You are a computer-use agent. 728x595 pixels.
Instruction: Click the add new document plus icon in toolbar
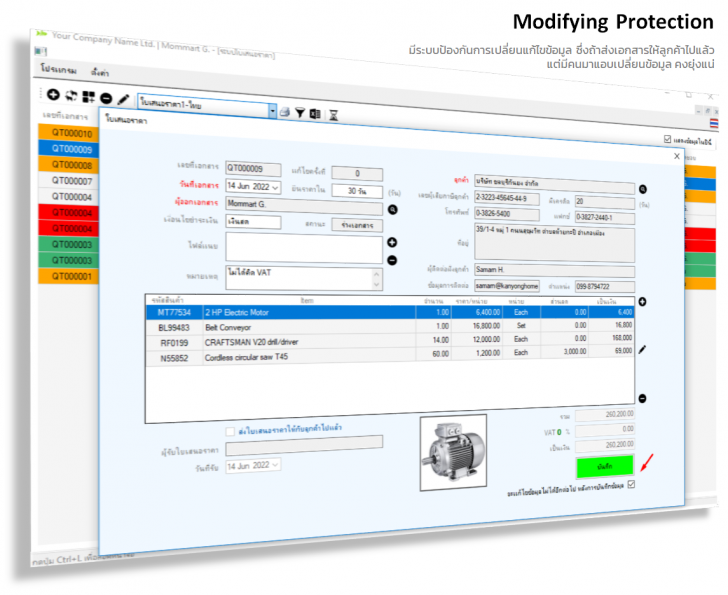53,95
